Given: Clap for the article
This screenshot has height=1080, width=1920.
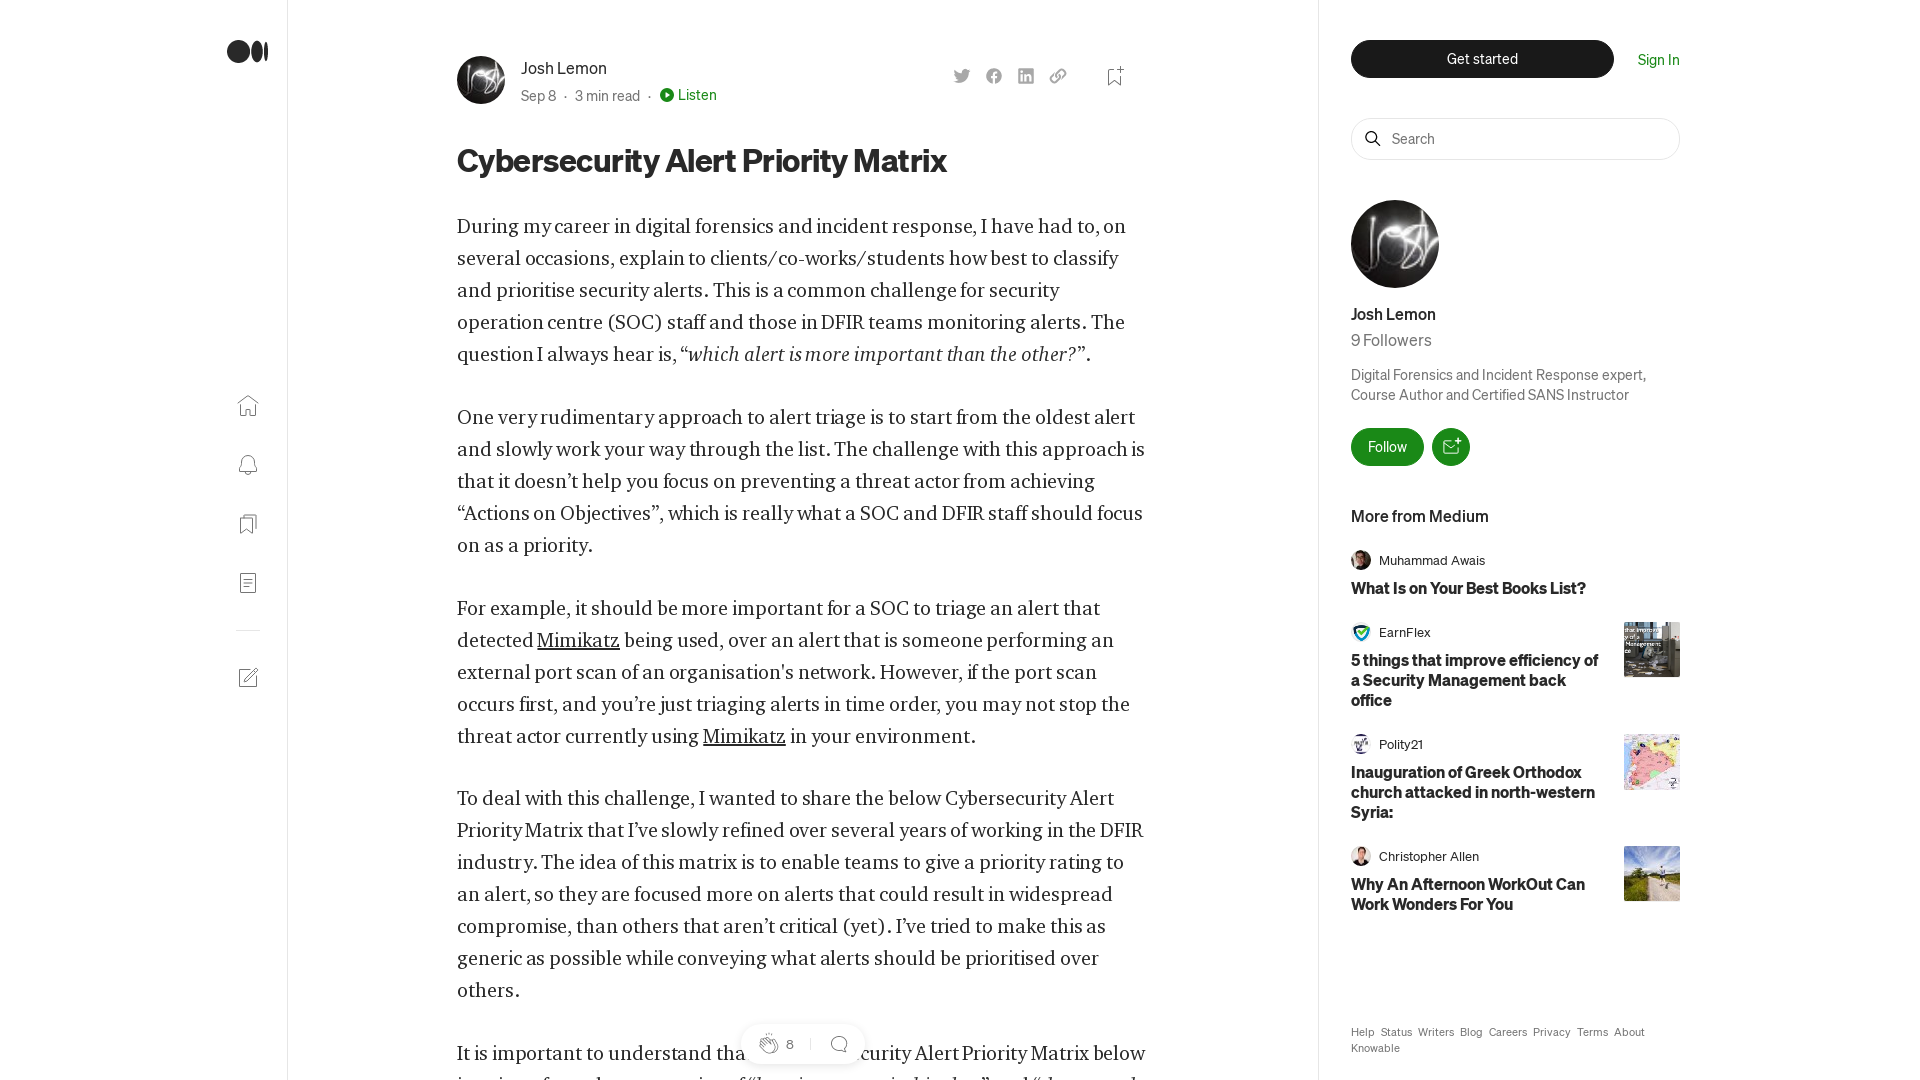Looking at the screenshot, I should [x=770, y=1043].
